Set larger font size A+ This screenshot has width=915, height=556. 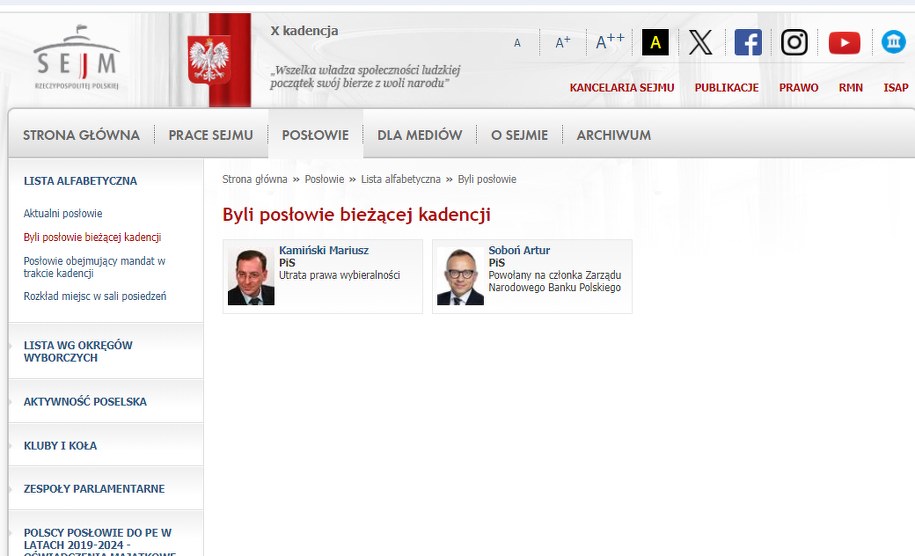563,42
